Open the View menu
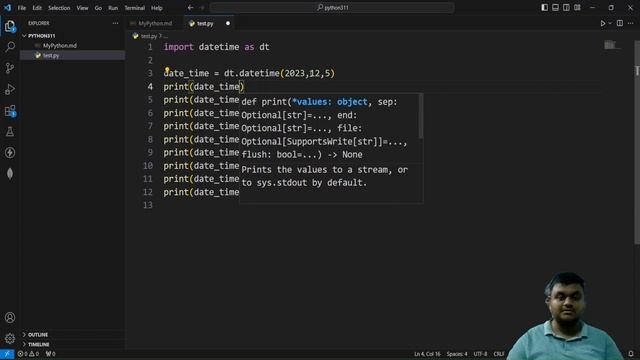Viewport: 640px width, 360px height. (x=82, y=8)
